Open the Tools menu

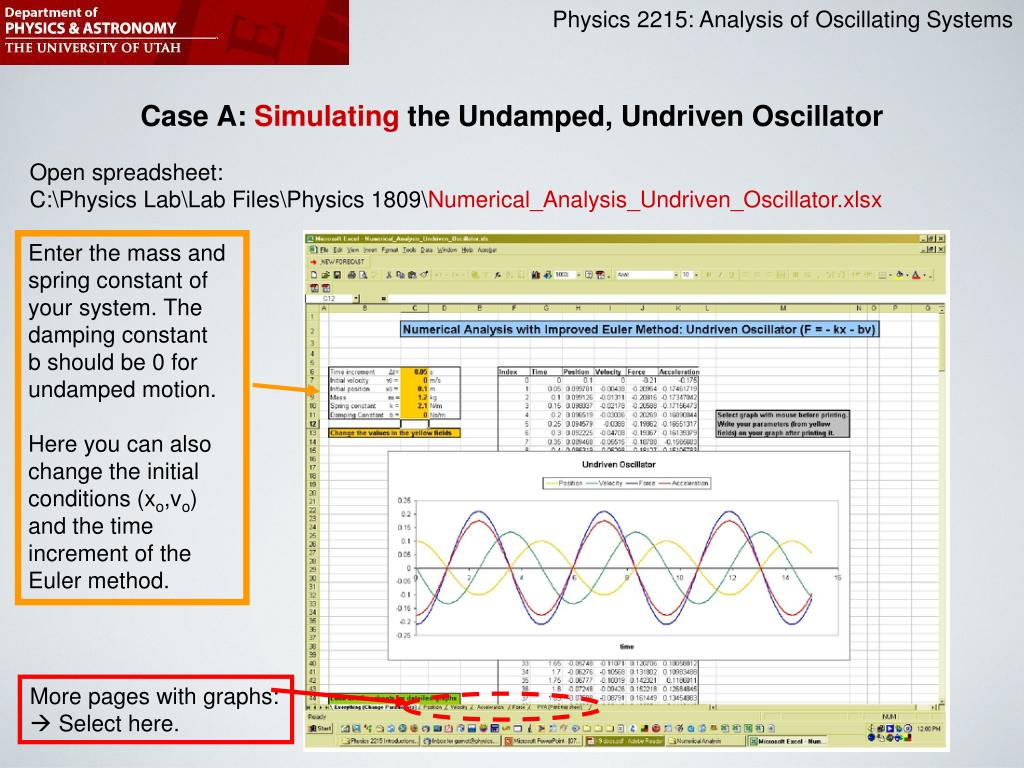pos(409,250)
